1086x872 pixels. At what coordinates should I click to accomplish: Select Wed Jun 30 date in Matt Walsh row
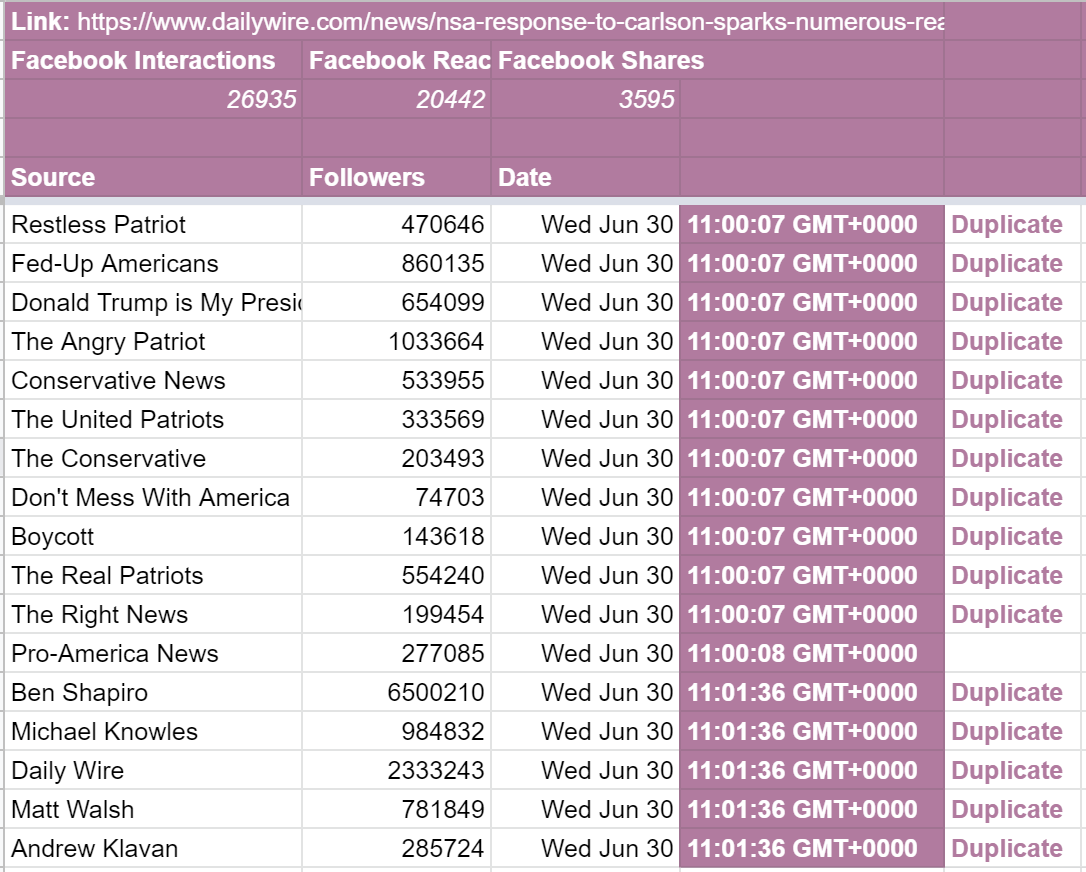(607, 810)
